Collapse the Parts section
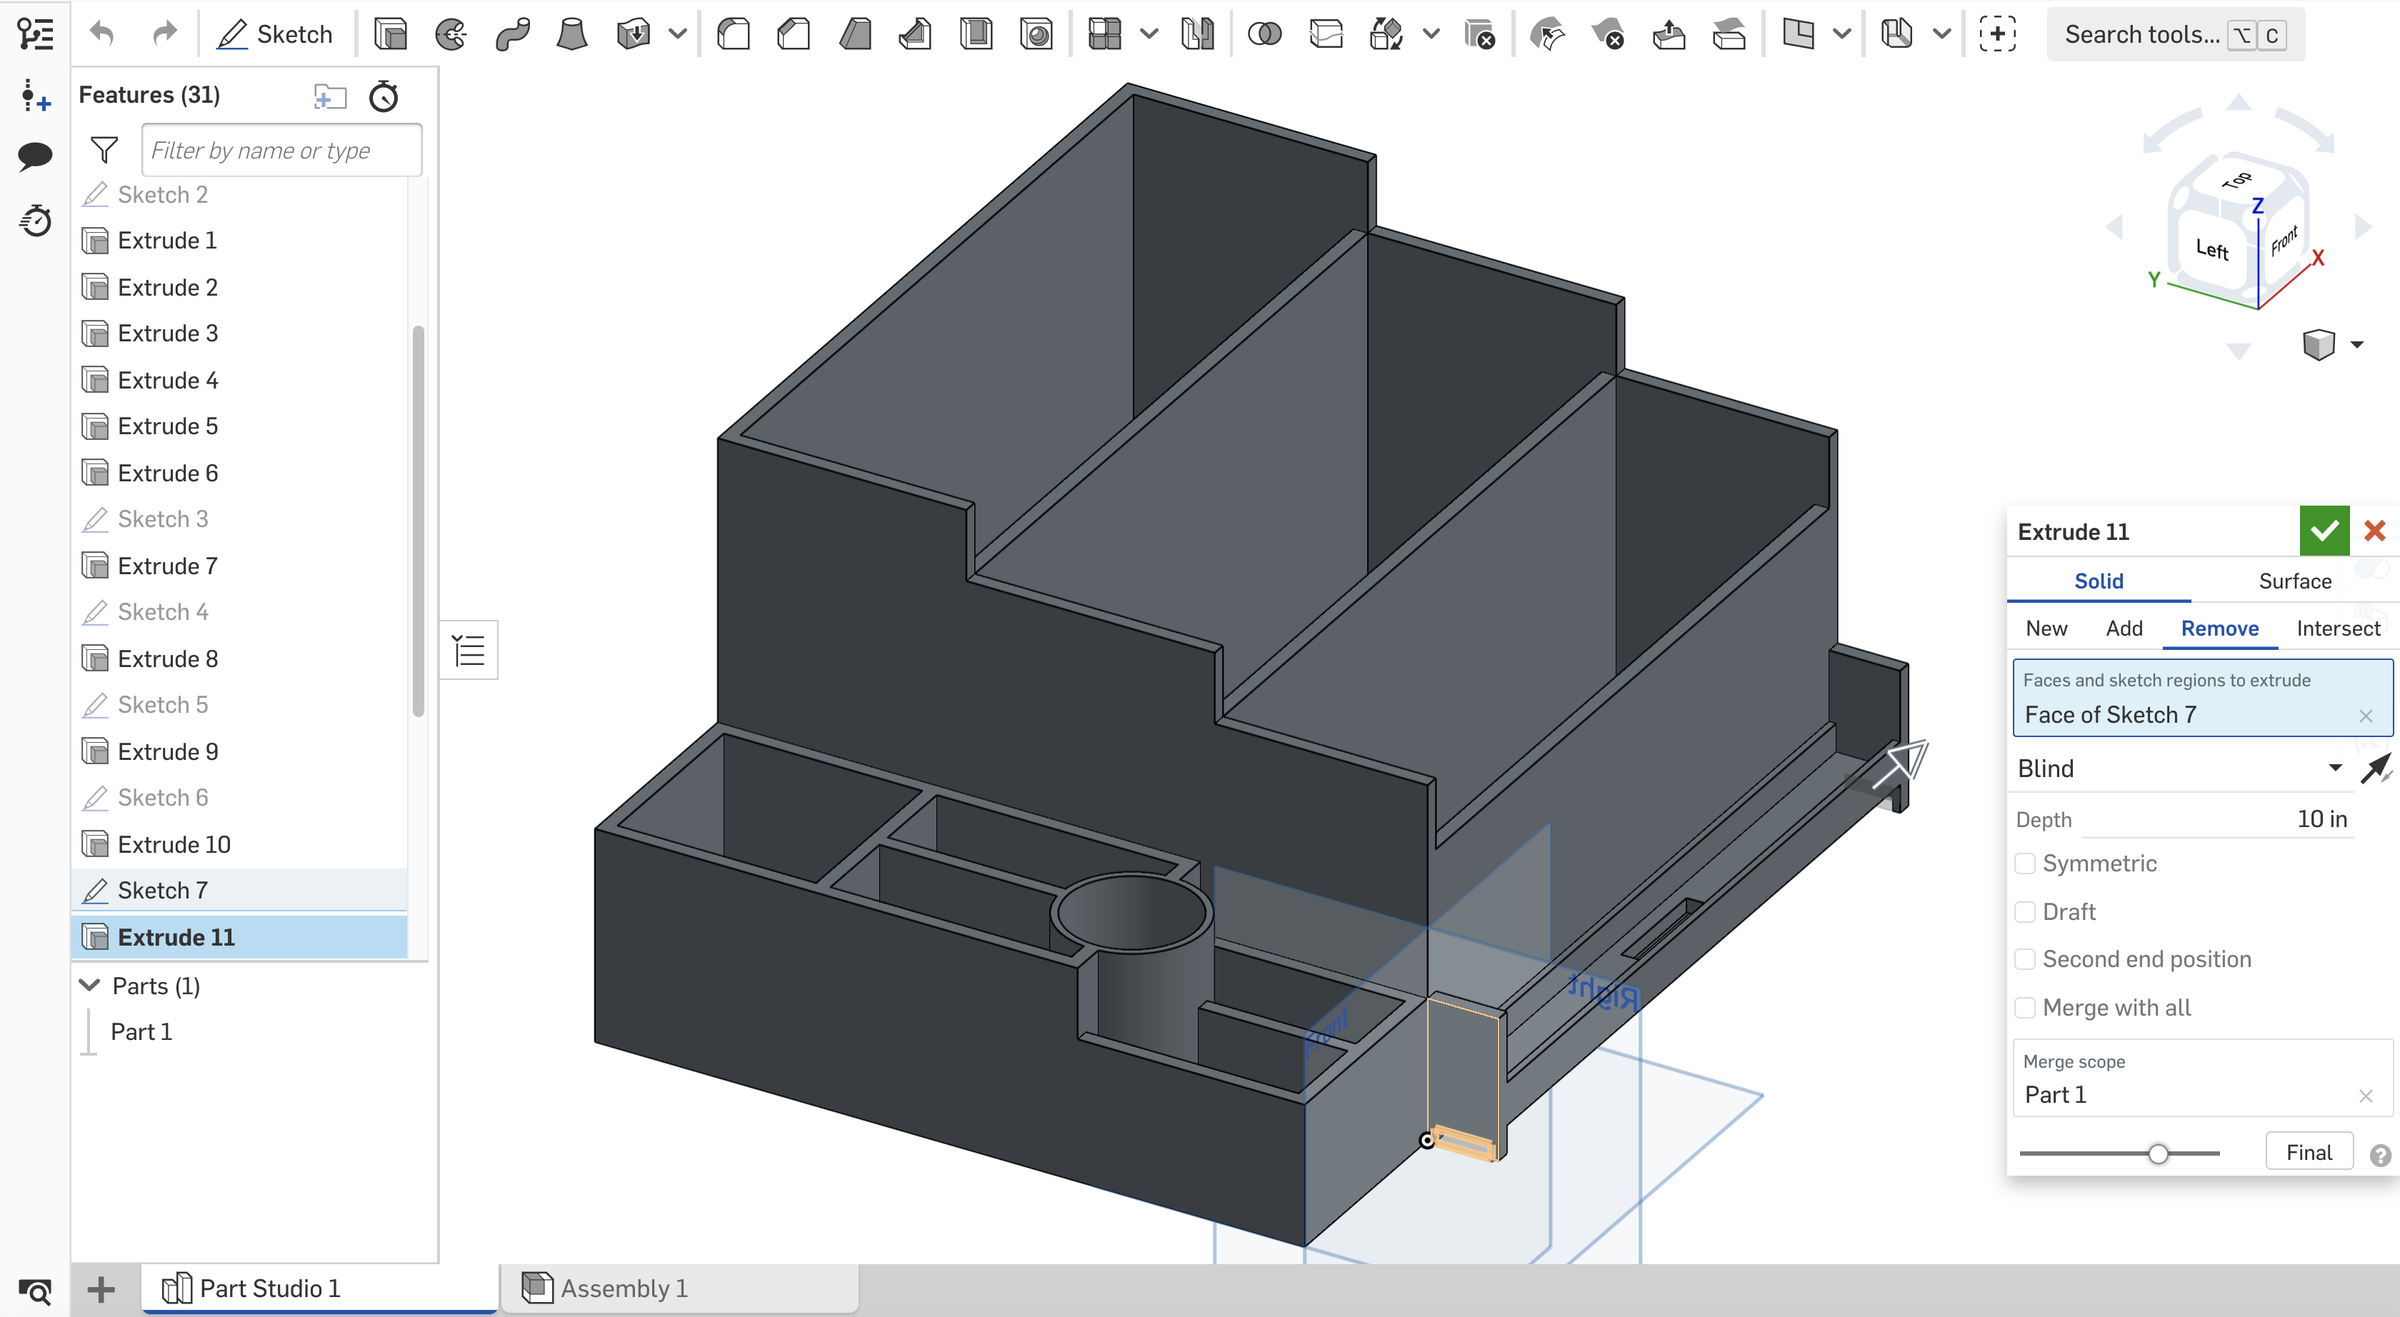Viewport: 2400px width, 1317px height. (89, 986)
